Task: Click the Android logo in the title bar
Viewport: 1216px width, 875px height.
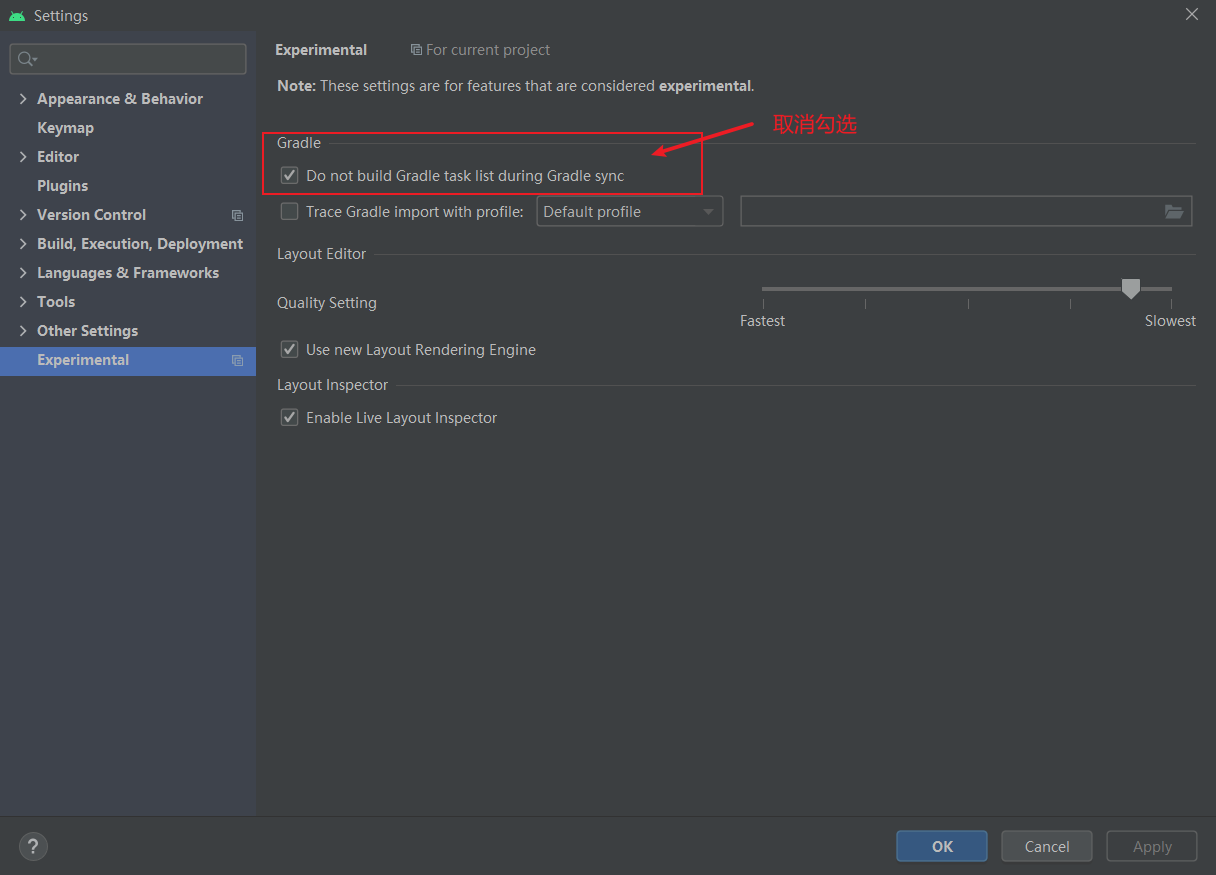Action: (x=14, y=15)
